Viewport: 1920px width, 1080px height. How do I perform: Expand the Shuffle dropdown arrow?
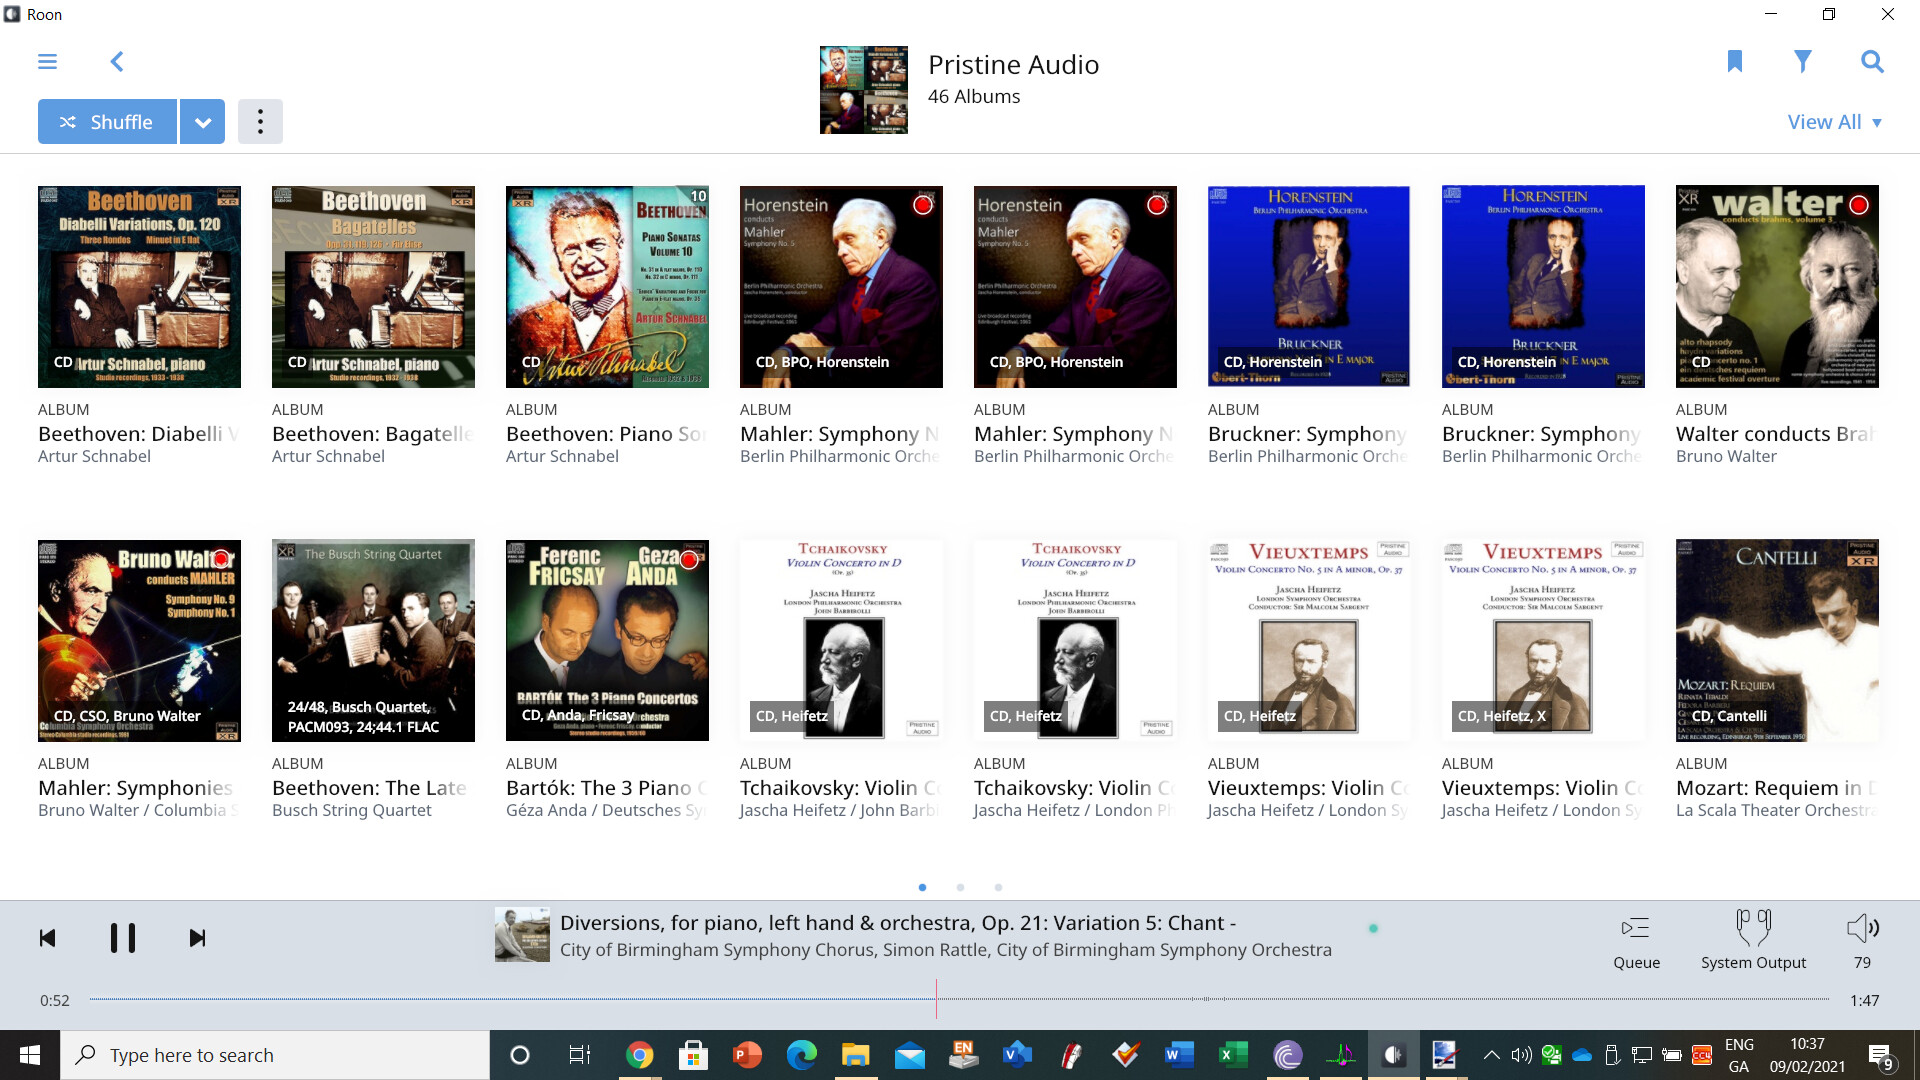203,122
